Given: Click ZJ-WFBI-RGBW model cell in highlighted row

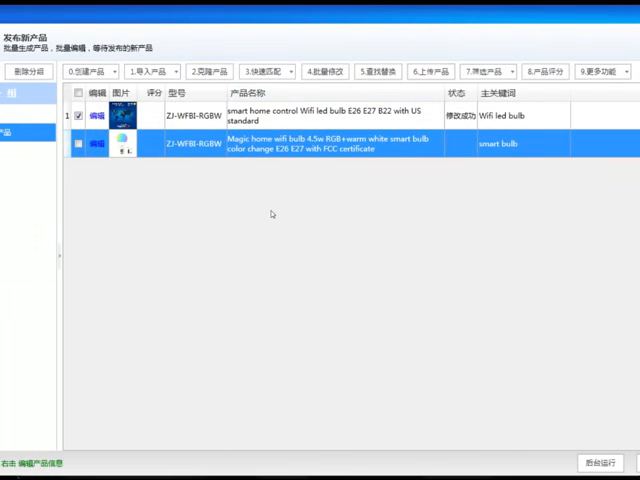Looking at the screenshot, I should pos(194,144).
